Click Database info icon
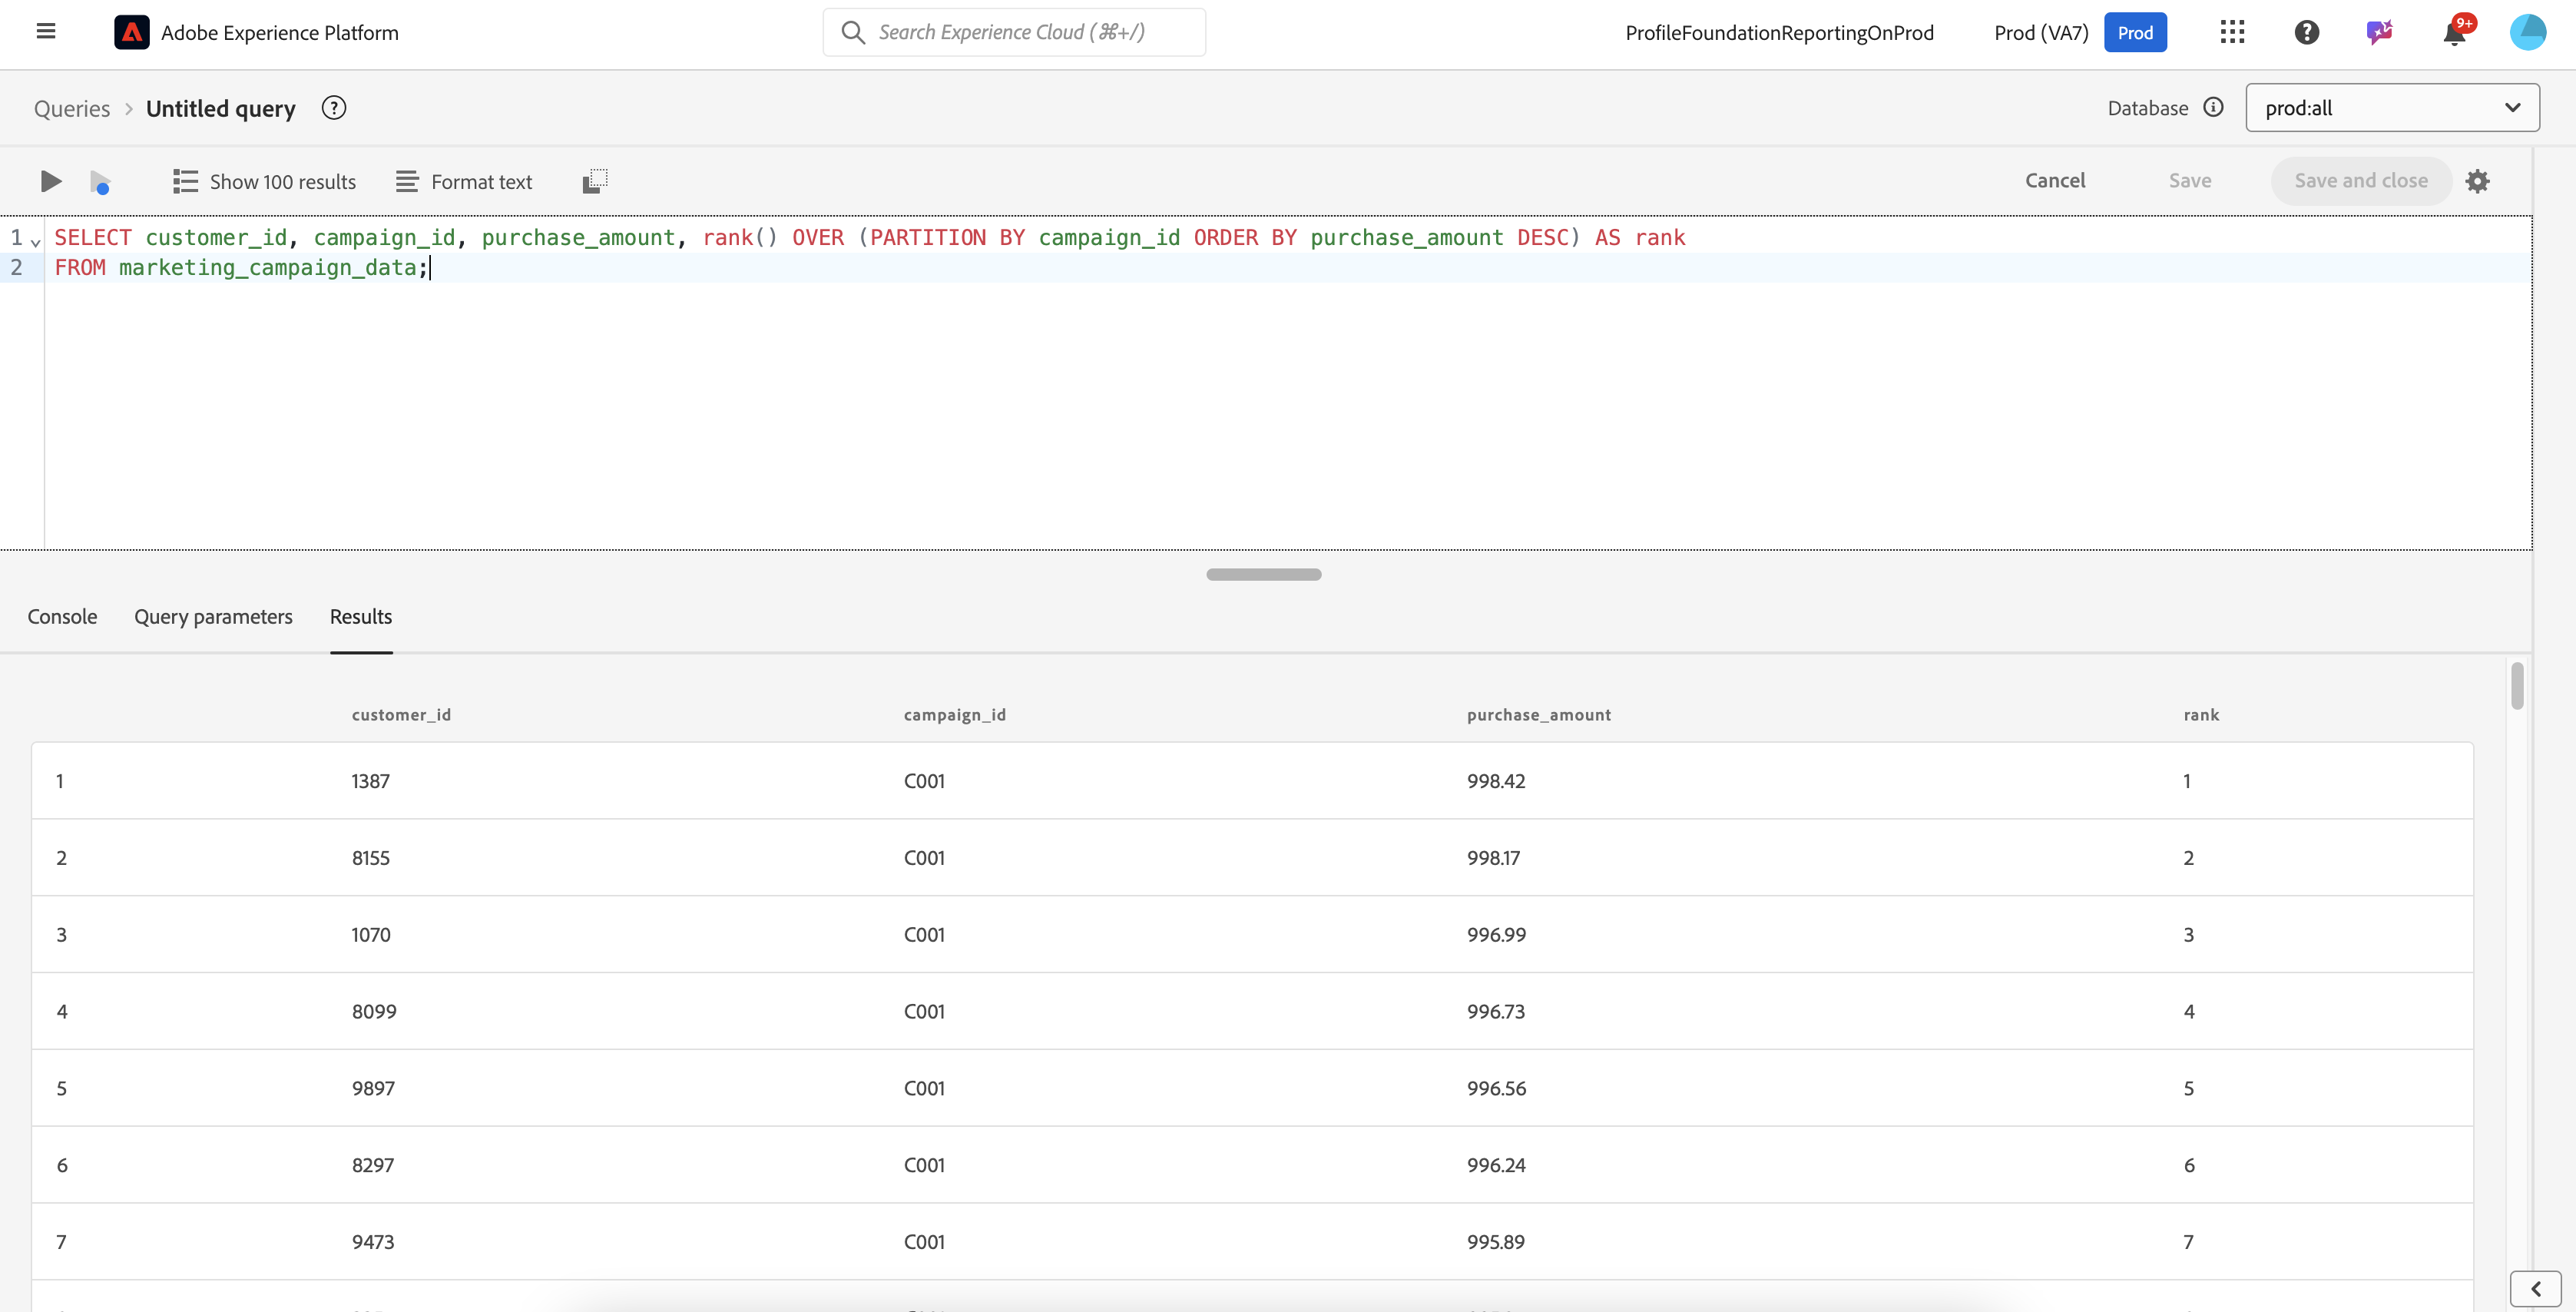Viewport: 2576px width, 1312px height. (2214, 108)
